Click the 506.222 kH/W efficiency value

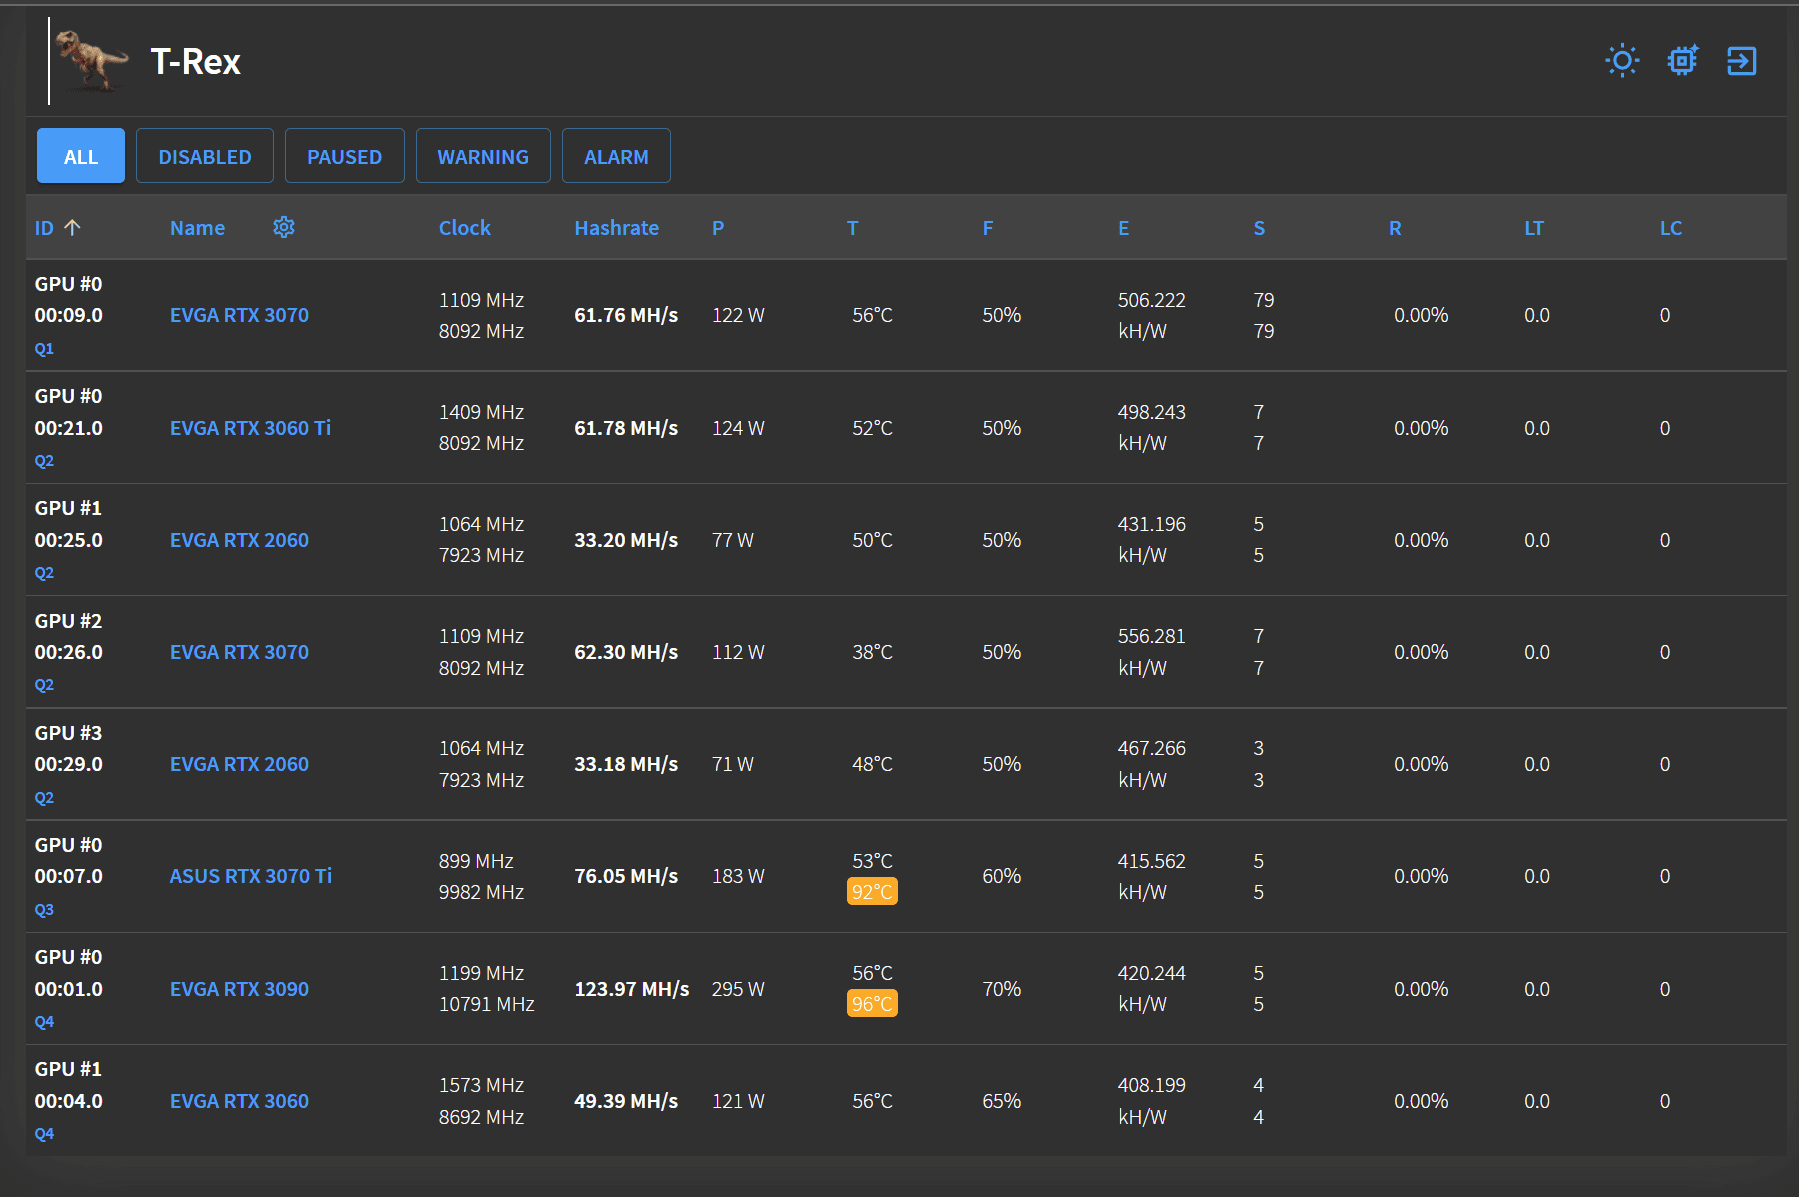1152,315
